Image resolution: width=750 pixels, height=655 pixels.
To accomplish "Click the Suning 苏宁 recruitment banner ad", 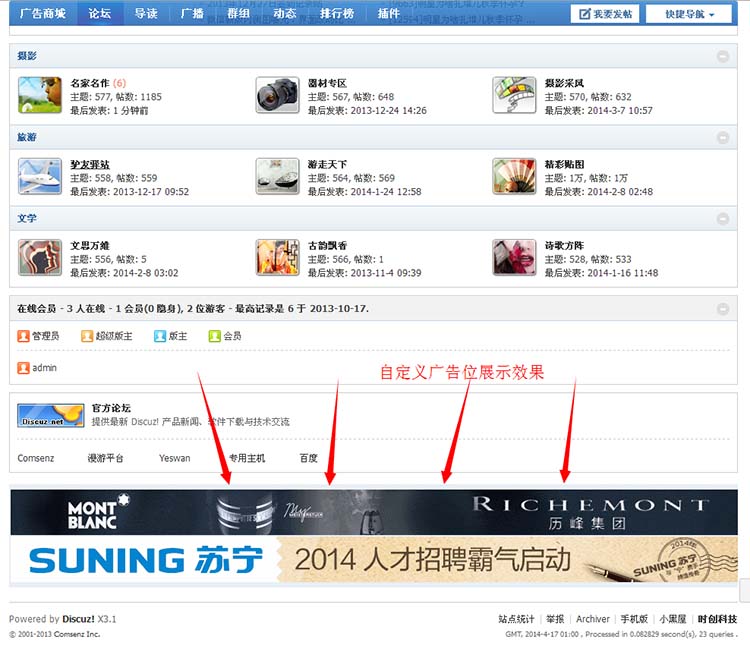I will click(x=374, y=559).
